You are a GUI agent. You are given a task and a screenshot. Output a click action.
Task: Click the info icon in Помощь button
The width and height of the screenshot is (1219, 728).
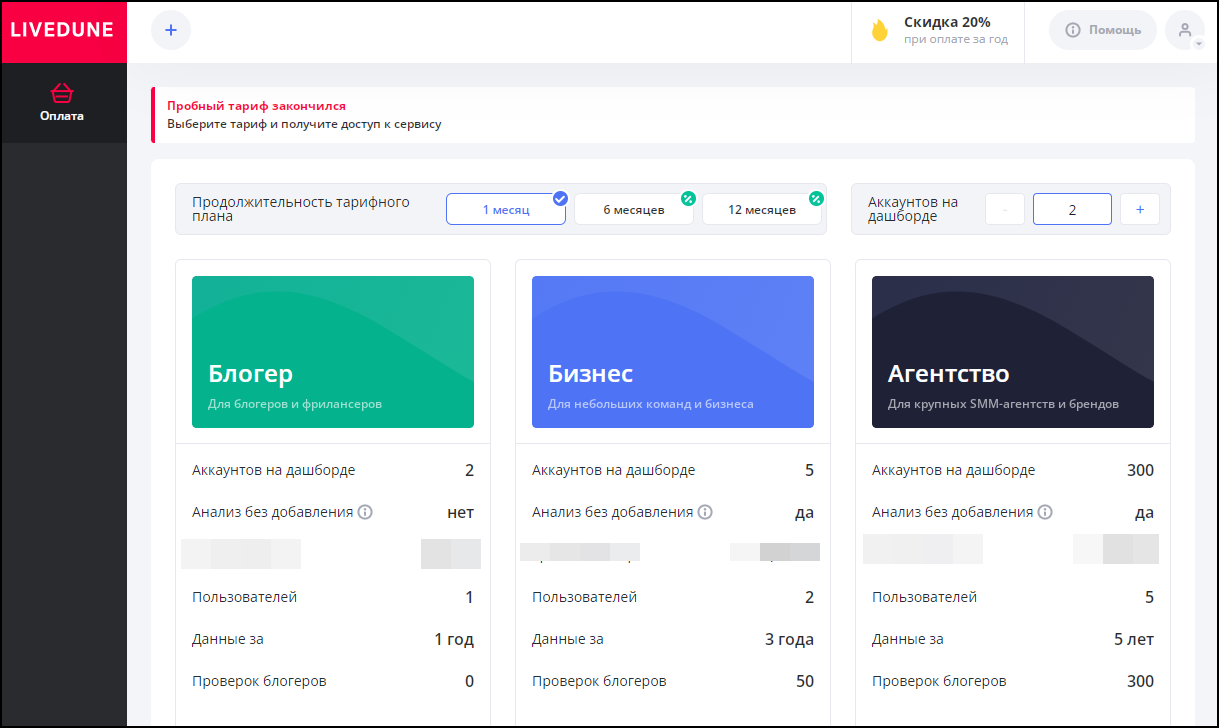[x=1073, y=30]
